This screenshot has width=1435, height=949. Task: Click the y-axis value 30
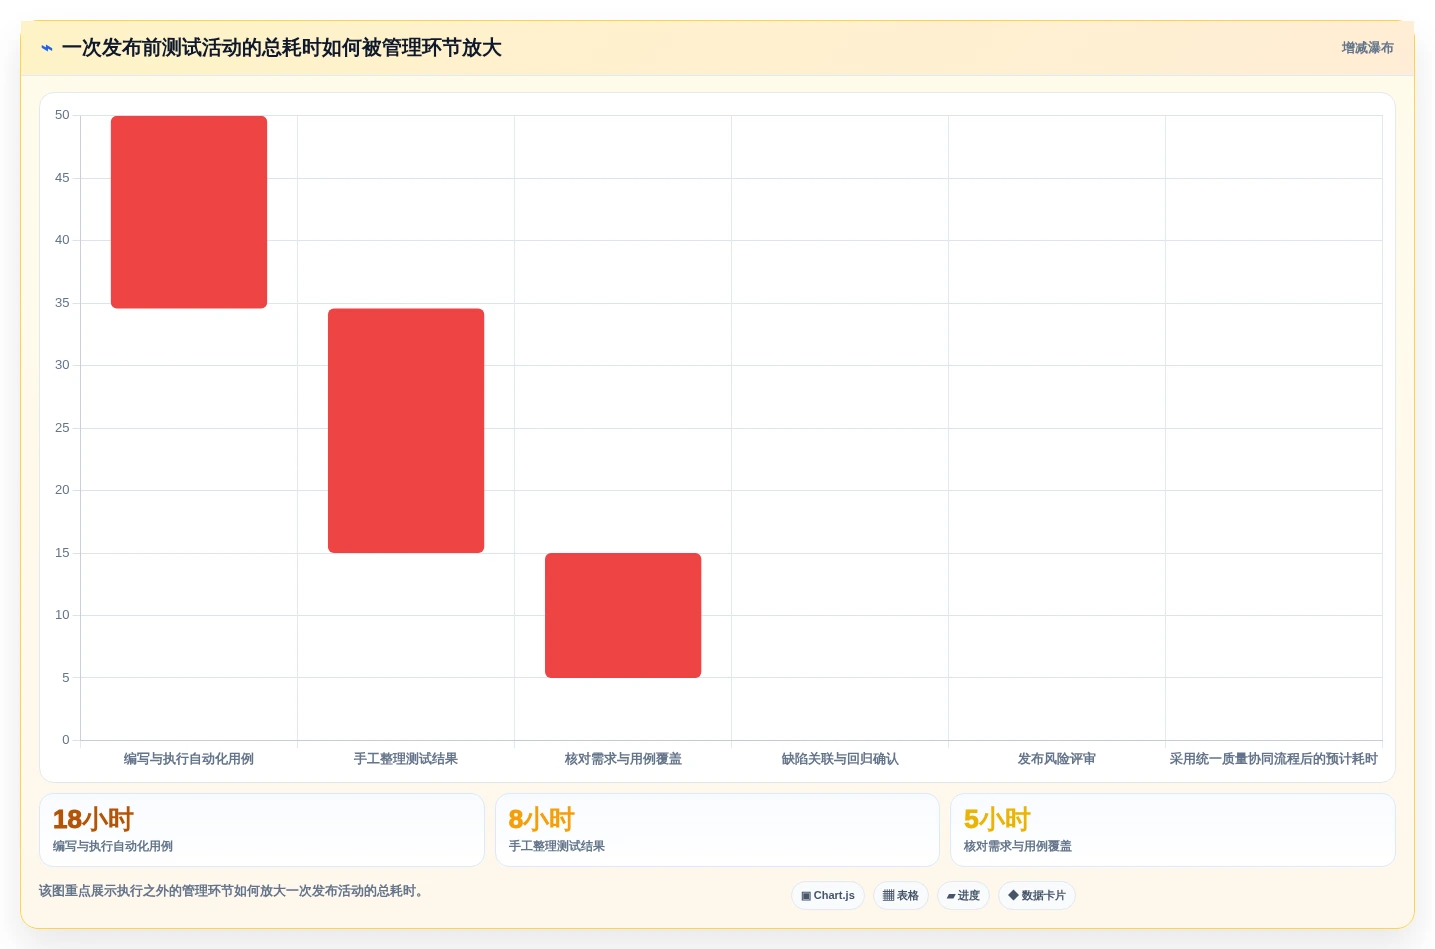point(62,365)
